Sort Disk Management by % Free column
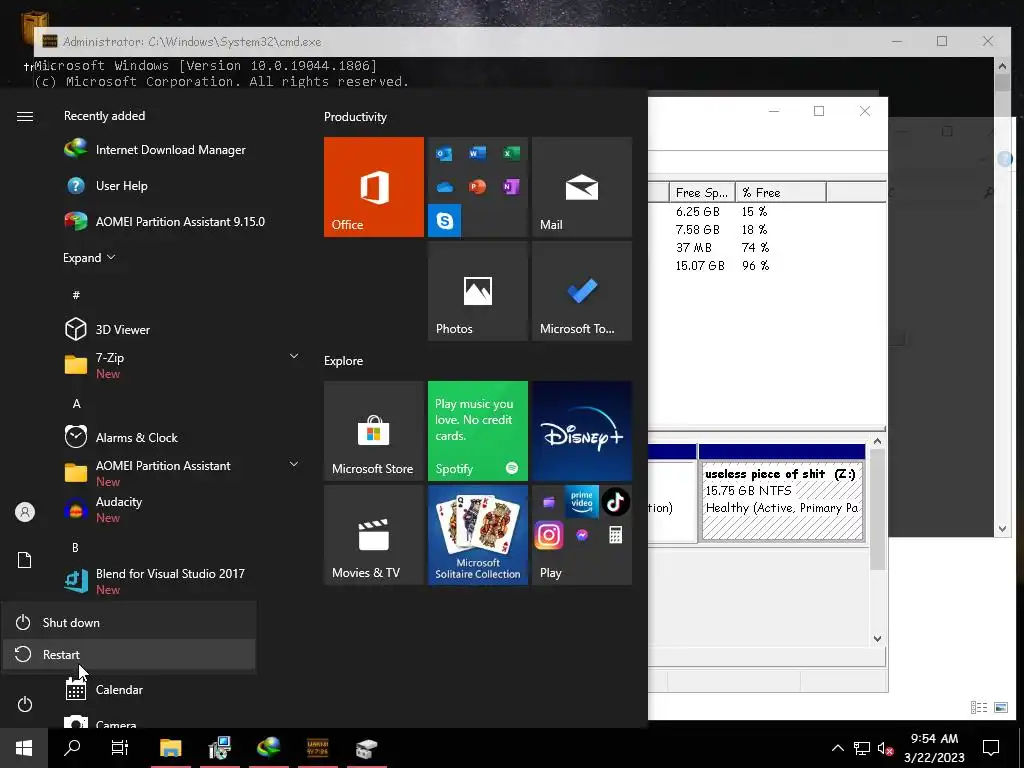 (781, 193)
